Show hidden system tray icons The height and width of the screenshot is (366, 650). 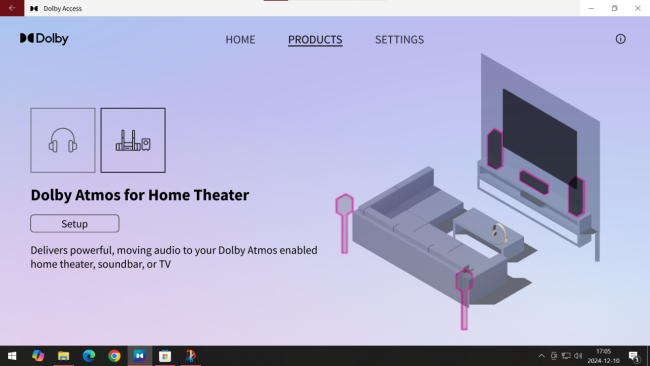coord(541,356)
